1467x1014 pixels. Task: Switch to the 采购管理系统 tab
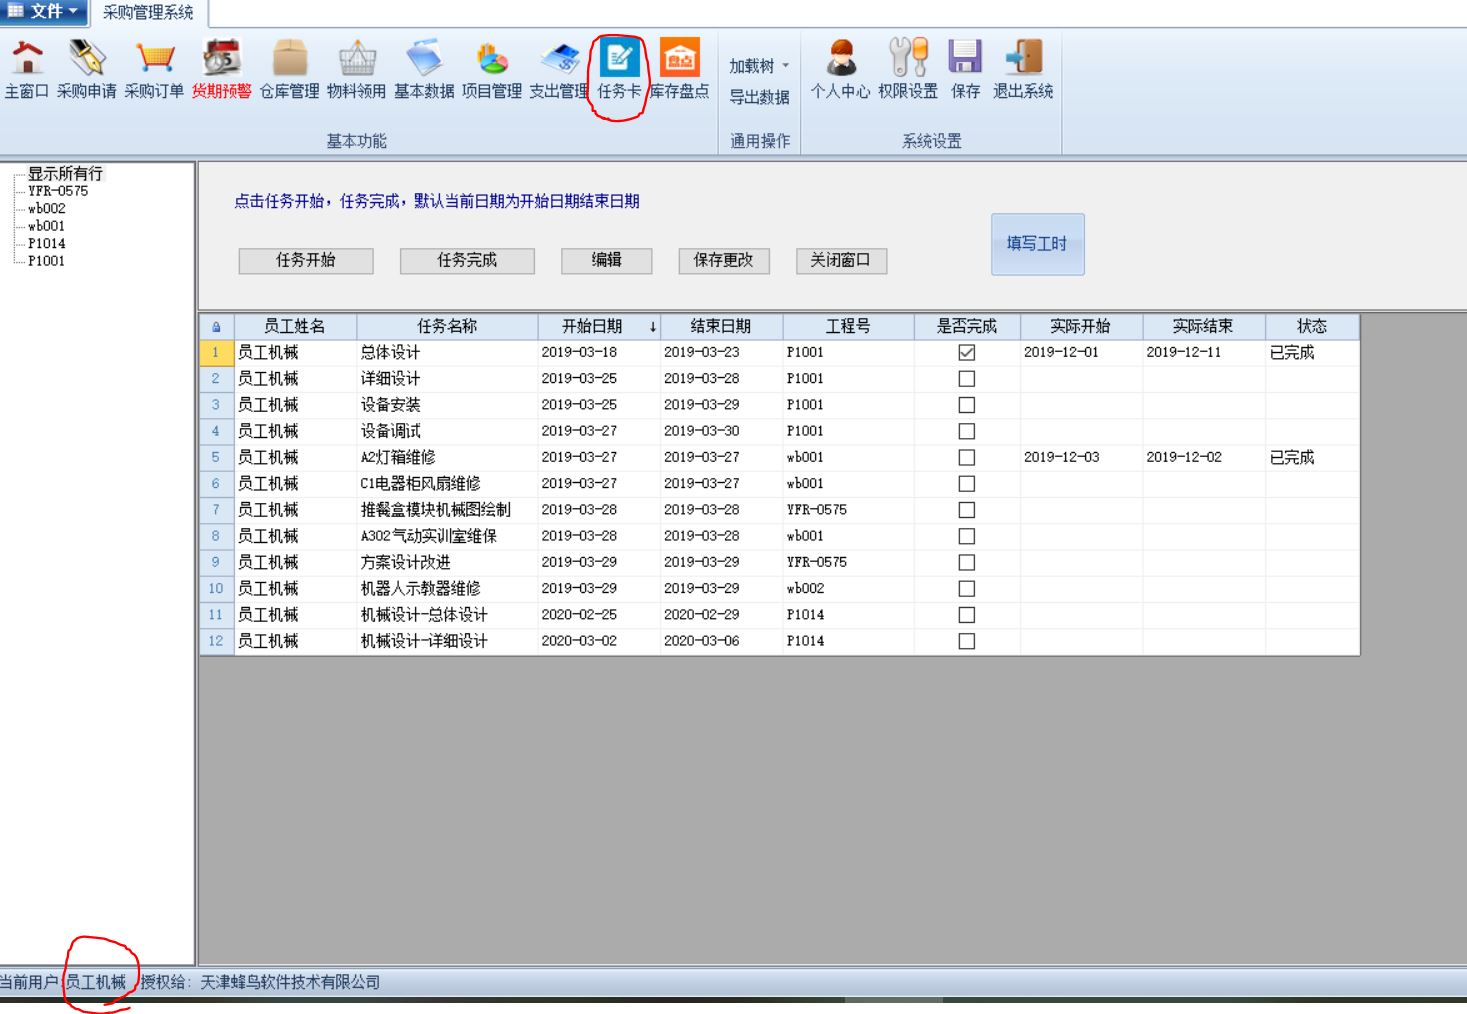coord(148,13)
